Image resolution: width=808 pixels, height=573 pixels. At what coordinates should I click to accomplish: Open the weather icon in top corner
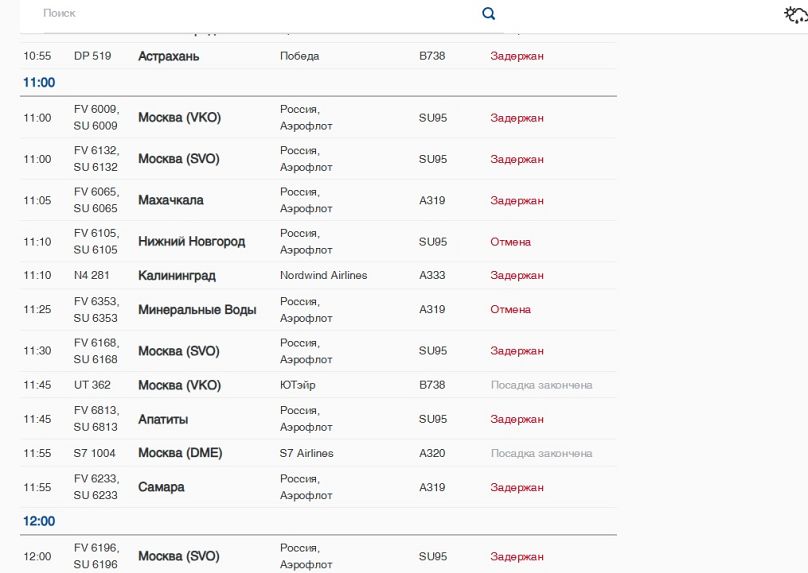click(795, 14)
